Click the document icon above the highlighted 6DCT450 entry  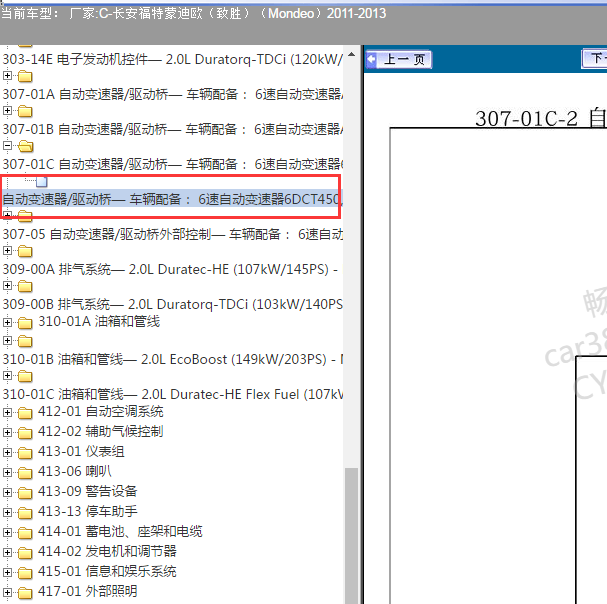[x=42, y=181]
